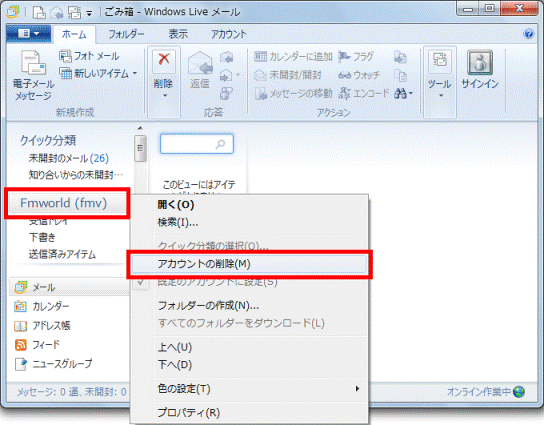Viewport: 544px width, 425px height.
Task: Click Working online (オンライン作業中) status text
Action: tap(479, 392)
